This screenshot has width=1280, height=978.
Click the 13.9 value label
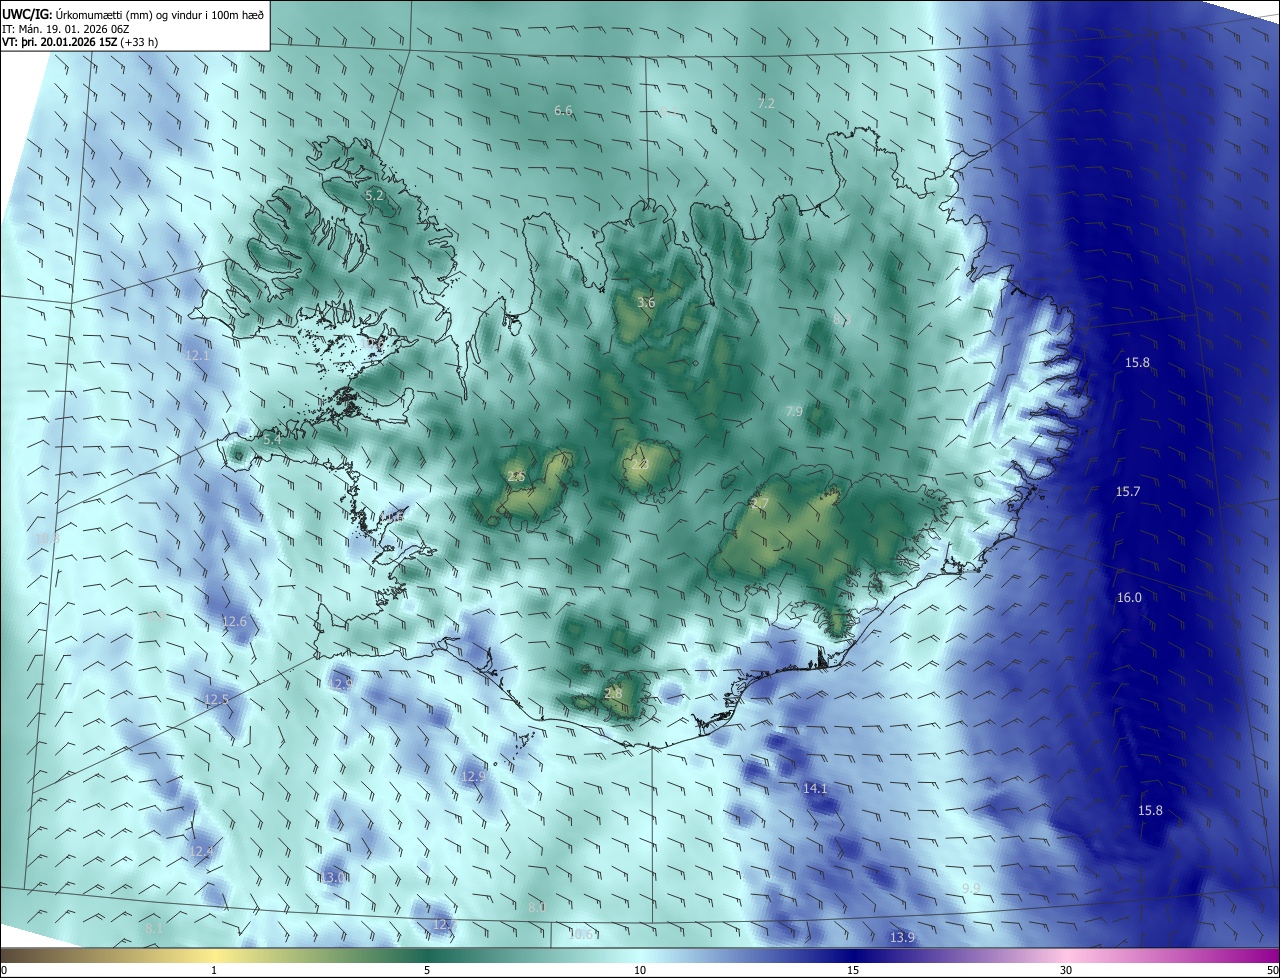point(902,937)
